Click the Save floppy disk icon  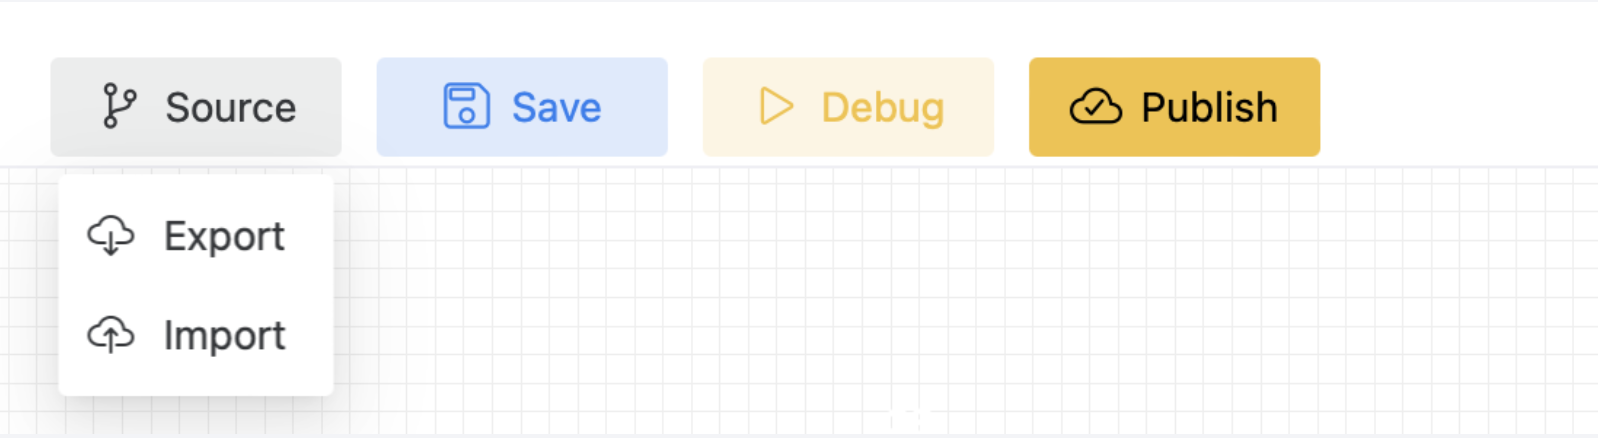click(466, 106)
